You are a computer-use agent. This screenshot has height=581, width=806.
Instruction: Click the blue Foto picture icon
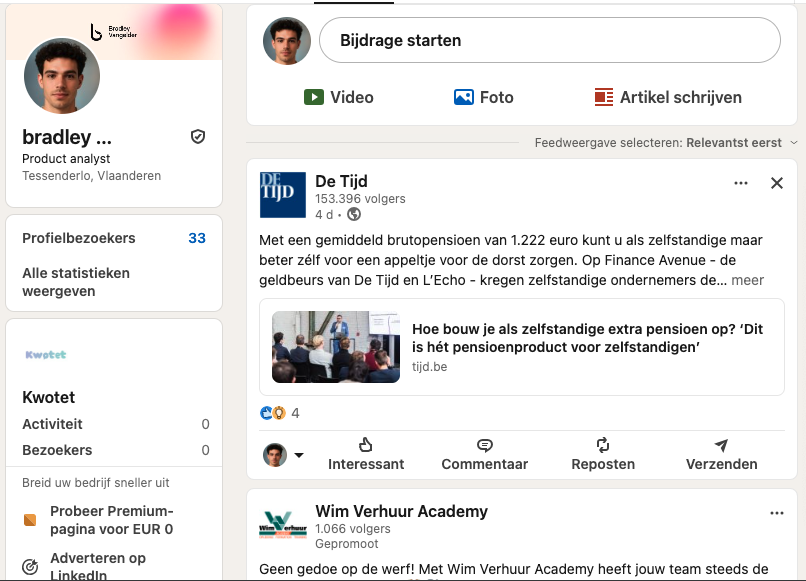(464, 97)
